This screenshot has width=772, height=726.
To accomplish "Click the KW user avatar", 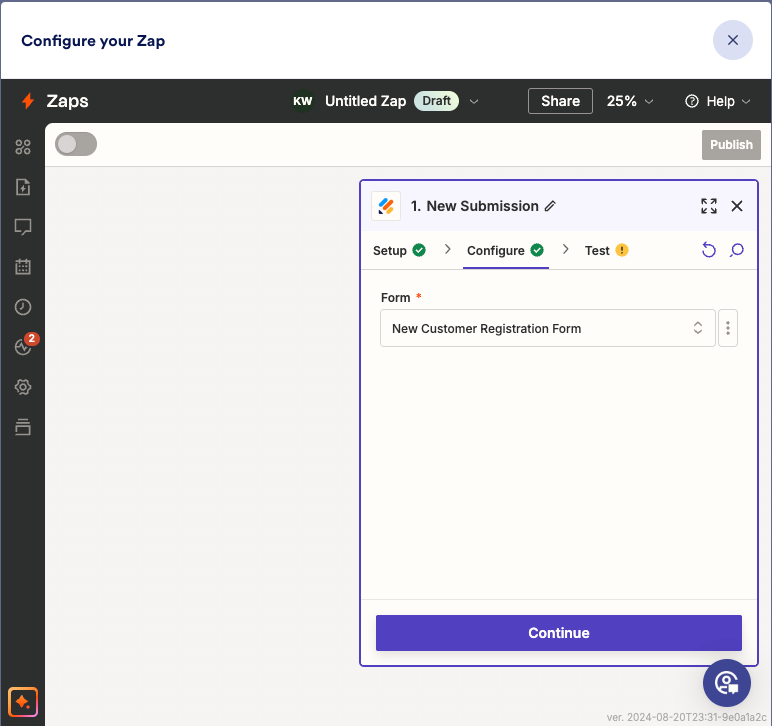I will [302, 101].
